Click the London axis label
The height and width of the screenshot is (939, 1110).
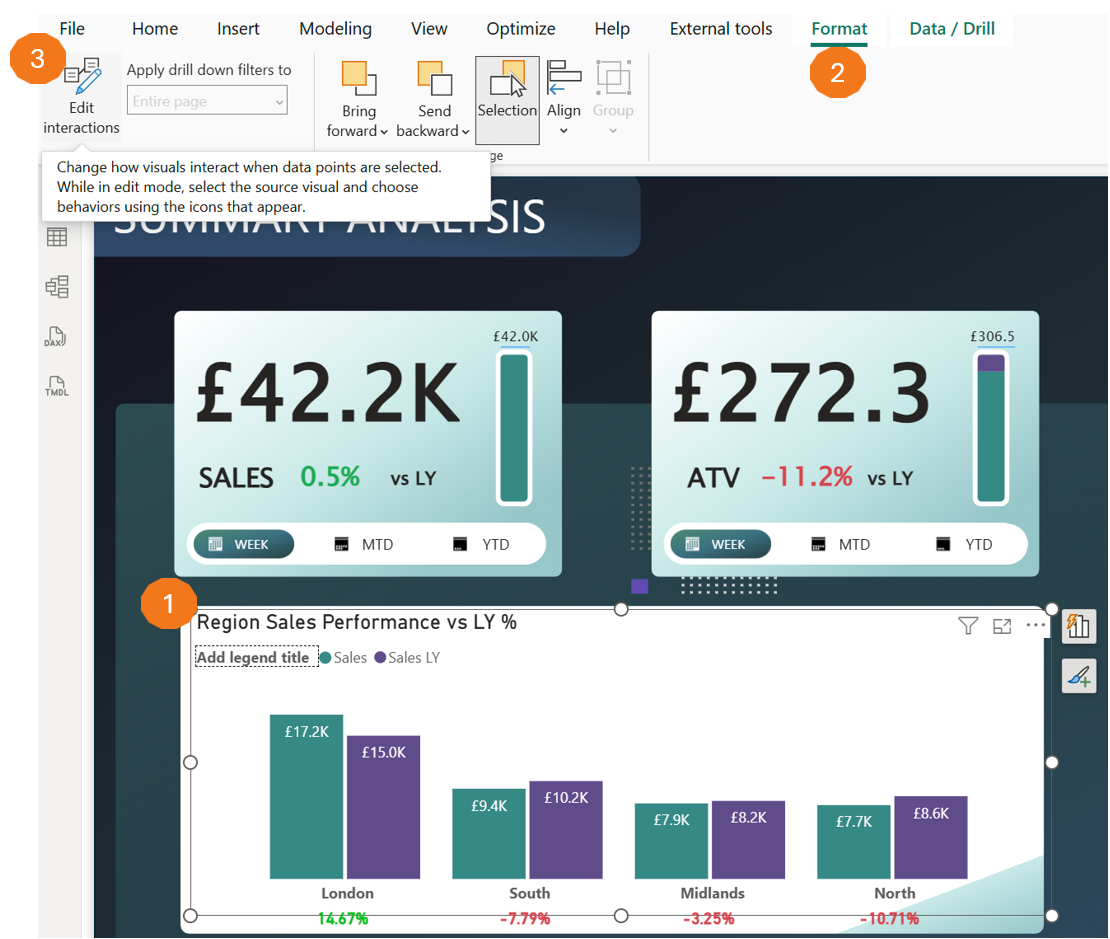tap(347, 893)
